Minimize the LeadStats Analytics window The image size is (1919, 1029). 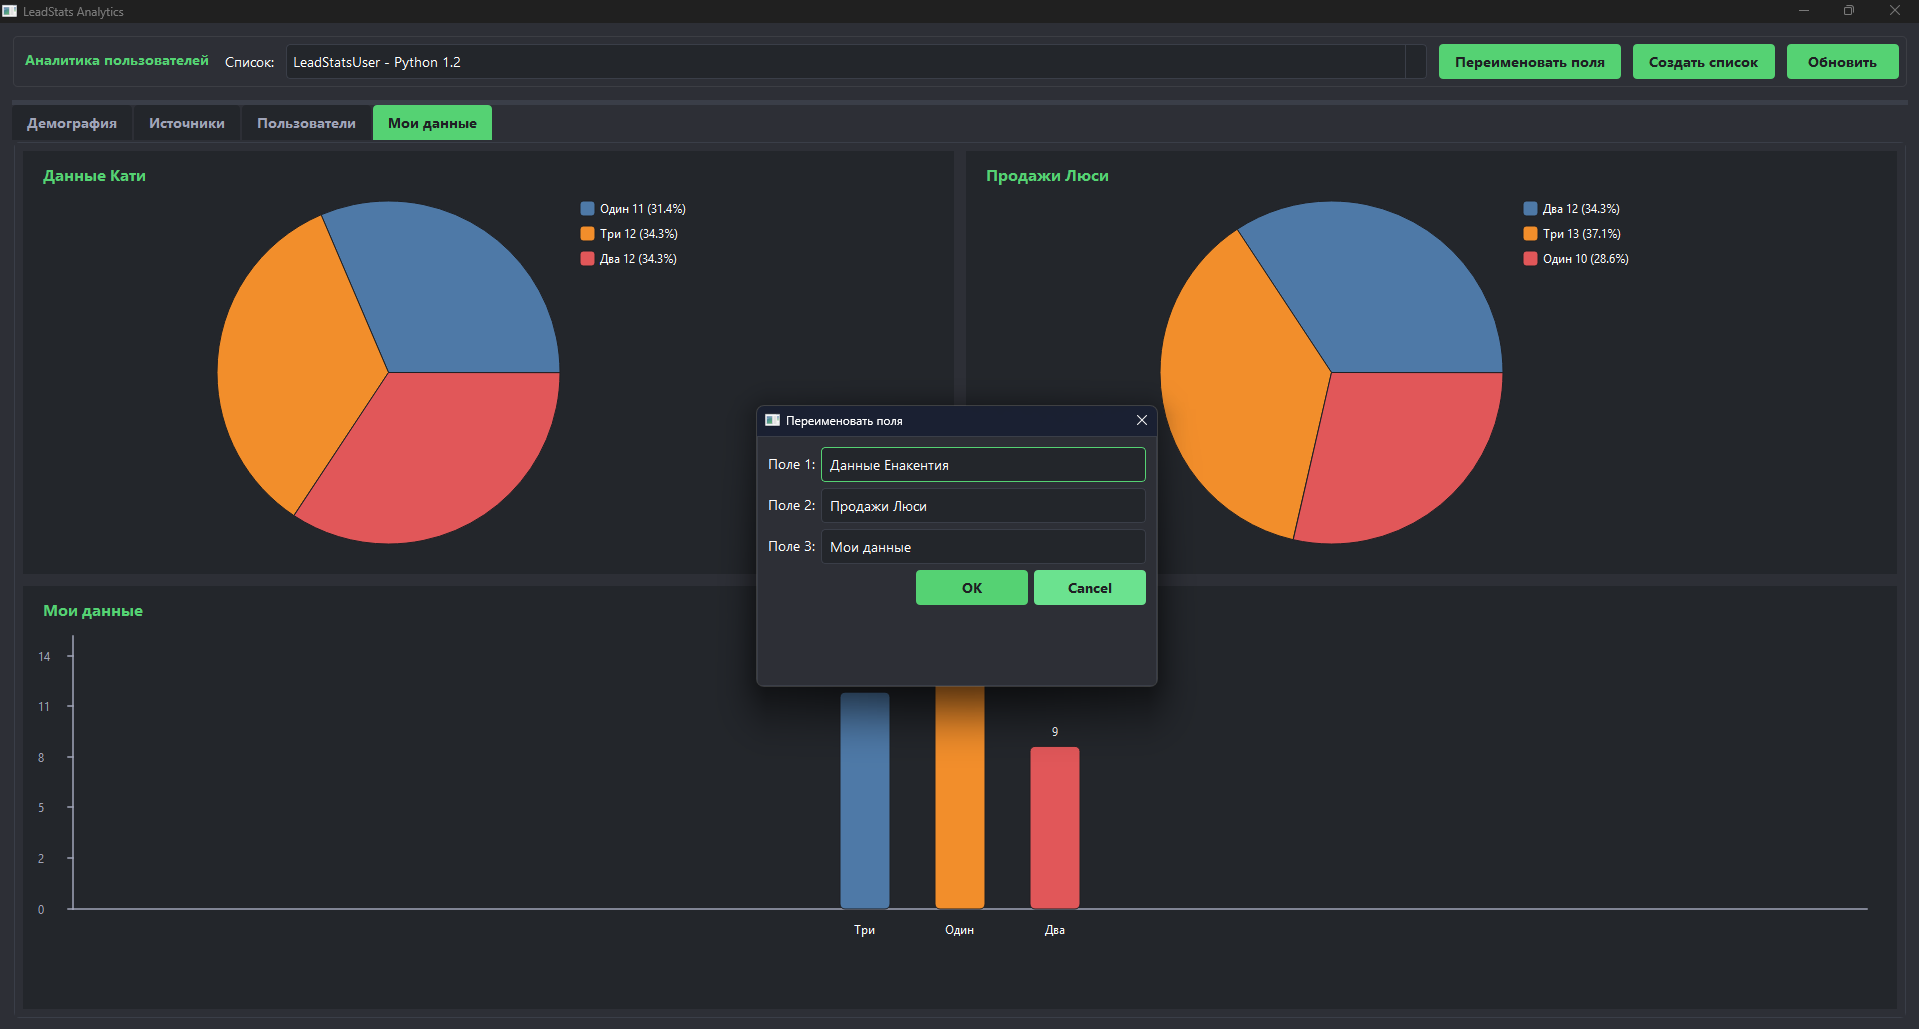pos(1804,11)
